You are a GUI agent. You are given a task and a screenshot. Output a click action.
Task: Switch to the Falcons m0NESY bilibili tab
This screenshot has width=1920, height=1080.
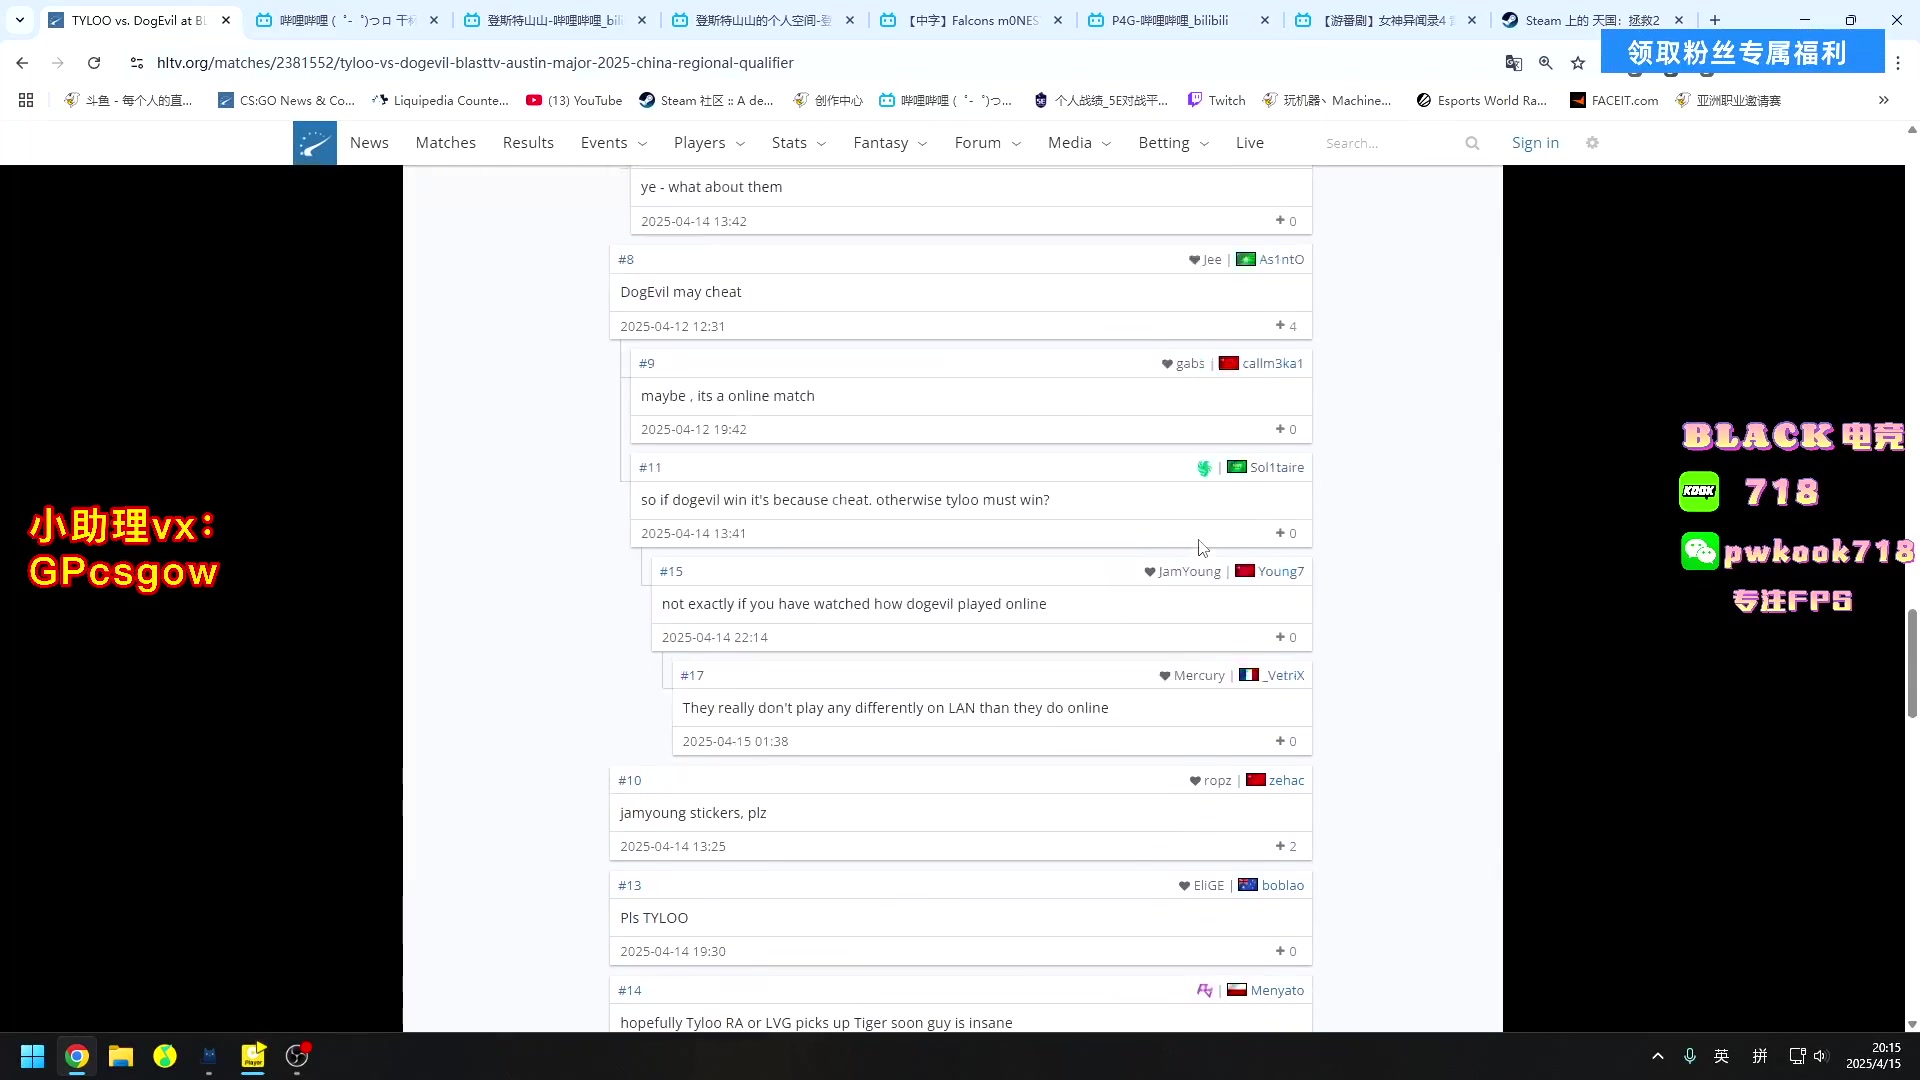(970, 20)
